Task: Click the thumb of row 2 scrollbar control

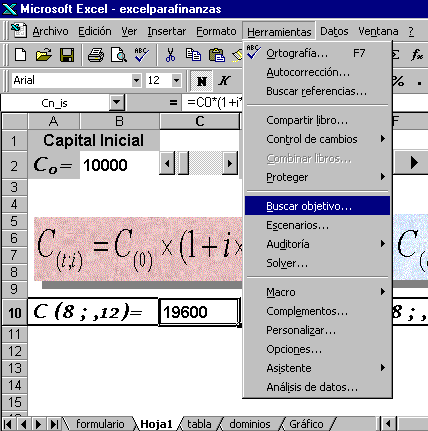Action: (x=183, y=163)
